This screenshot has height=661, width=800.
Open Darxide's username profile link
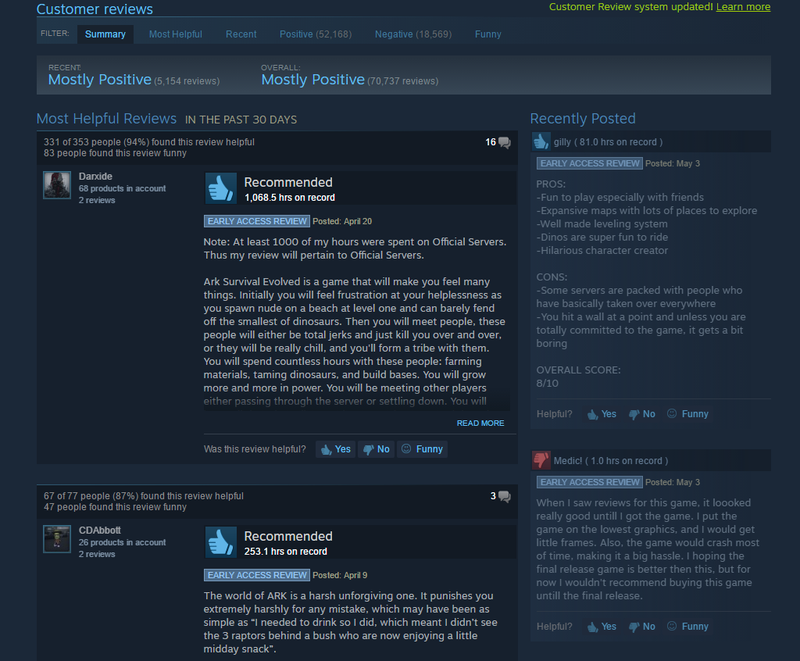95,176
